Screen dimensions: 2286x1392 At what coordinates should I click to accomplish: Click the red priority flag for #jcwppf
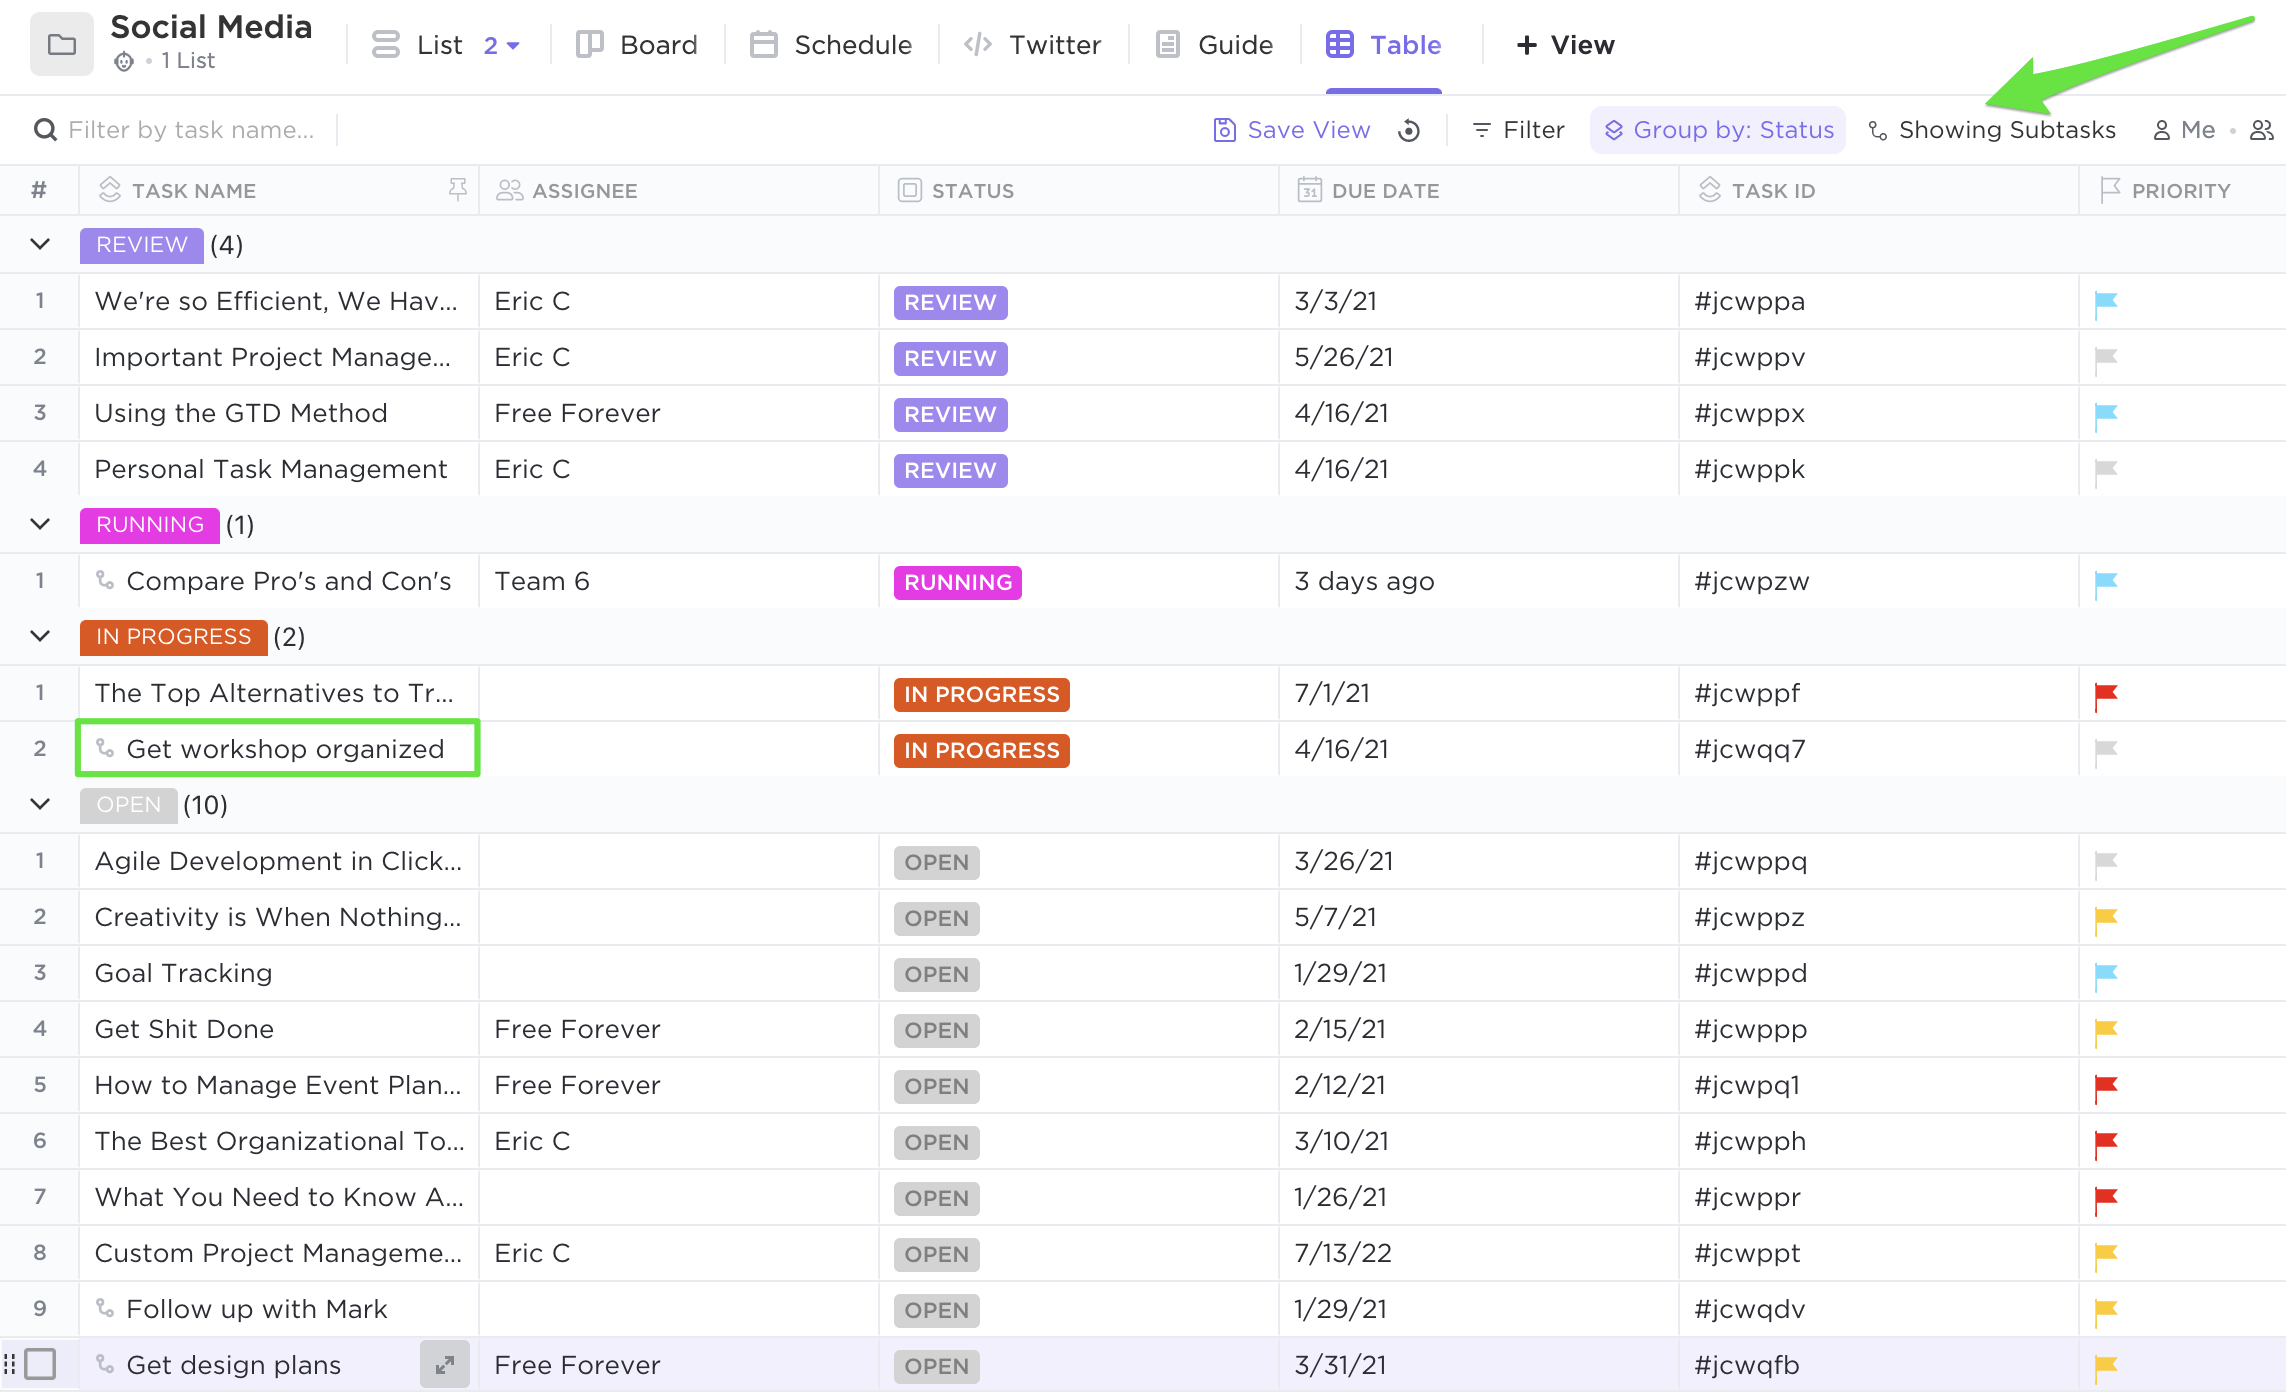click(x=2106, y=694)
